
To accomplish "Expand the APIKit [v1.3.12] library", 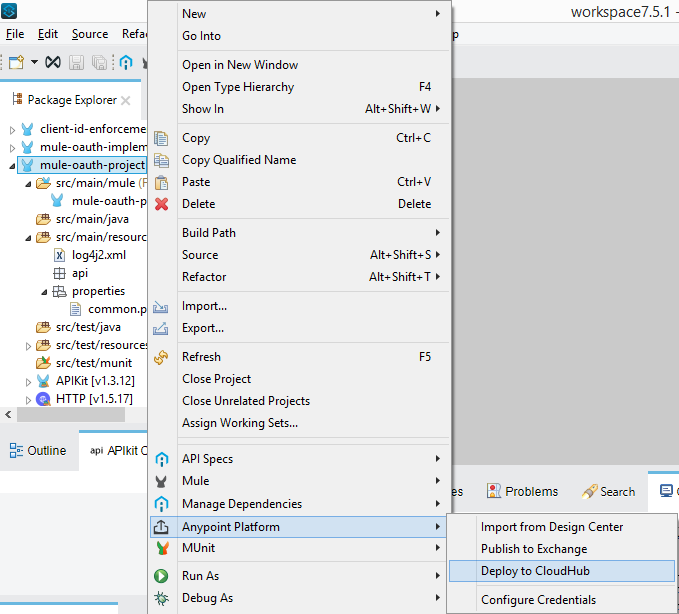I will tap(28, 382).
